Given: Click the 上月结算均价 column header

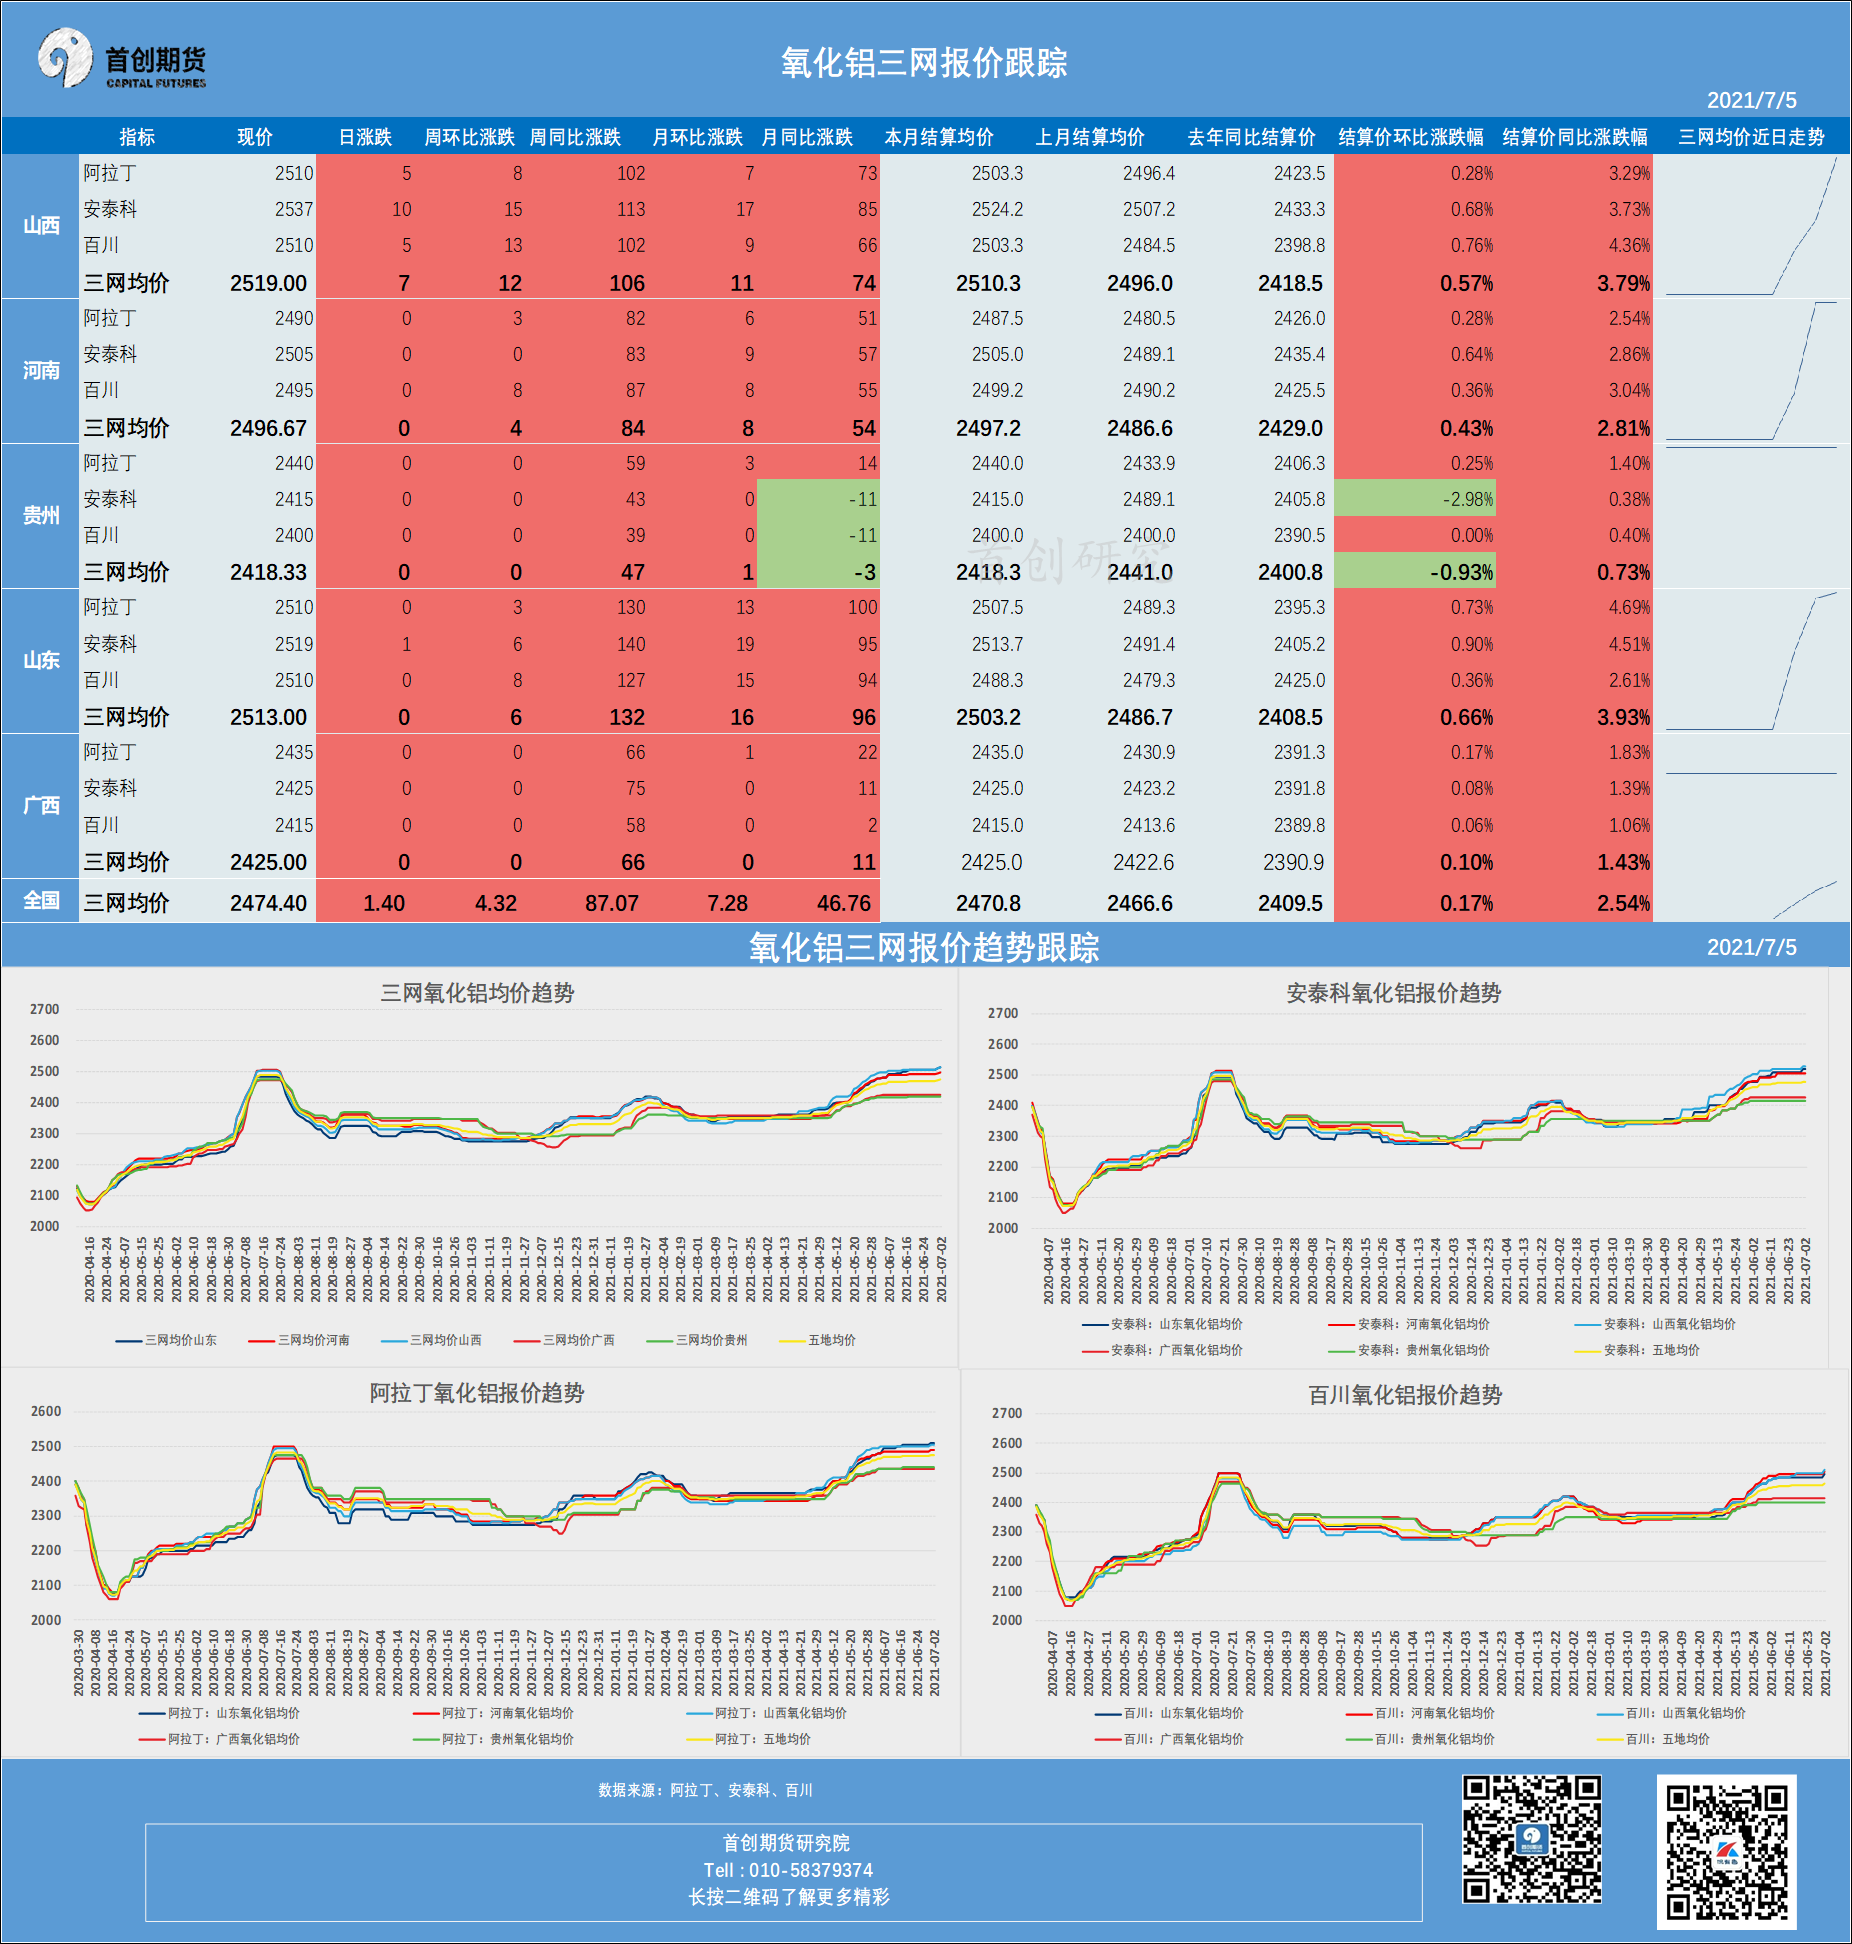Looking at the screenshot, I should coord(1089,137).
